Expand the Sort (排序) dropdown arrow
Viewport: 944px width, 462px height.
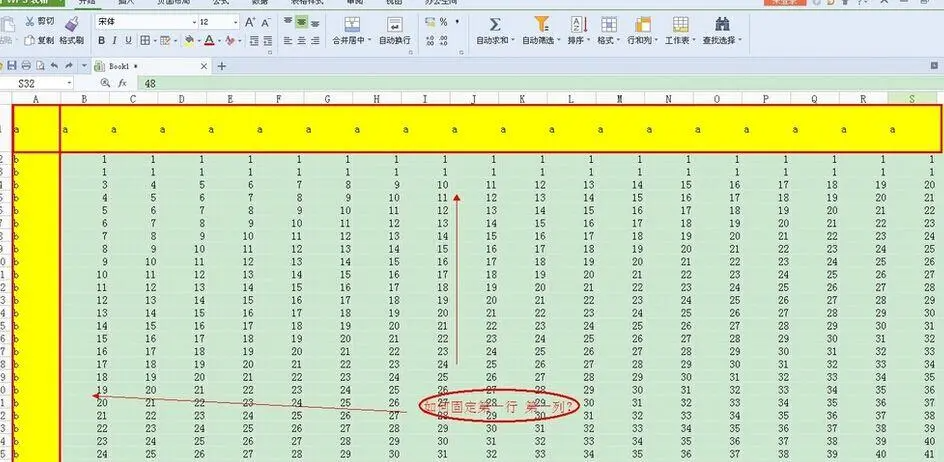(589, 41)
